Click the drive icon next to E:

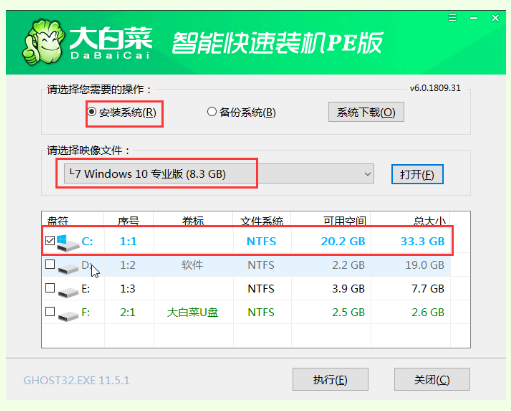pos(68,291)
